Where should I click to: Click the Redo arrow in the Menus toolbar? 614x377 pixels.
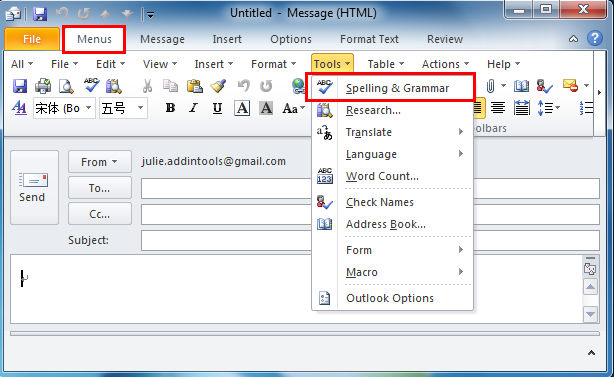pos(266,86)
